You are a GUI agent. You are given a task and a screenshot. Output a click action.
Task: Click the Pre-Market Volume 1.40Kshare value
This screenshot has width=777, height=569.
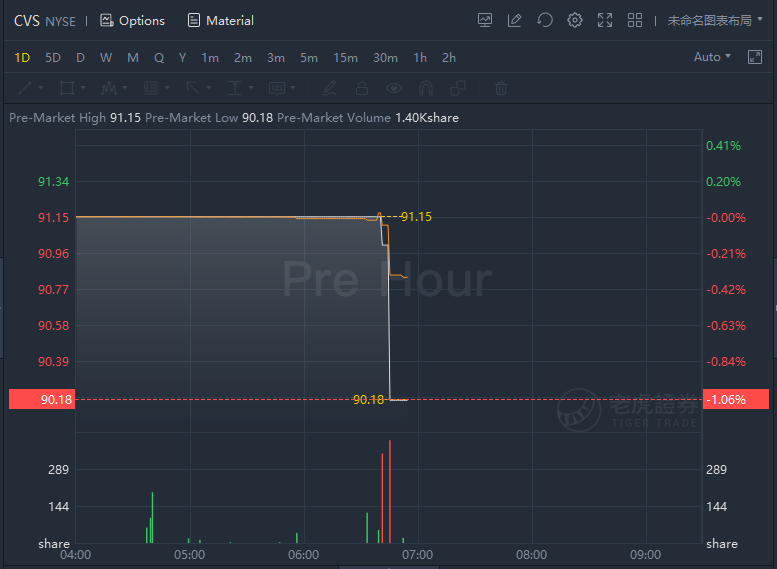[427, 118]
